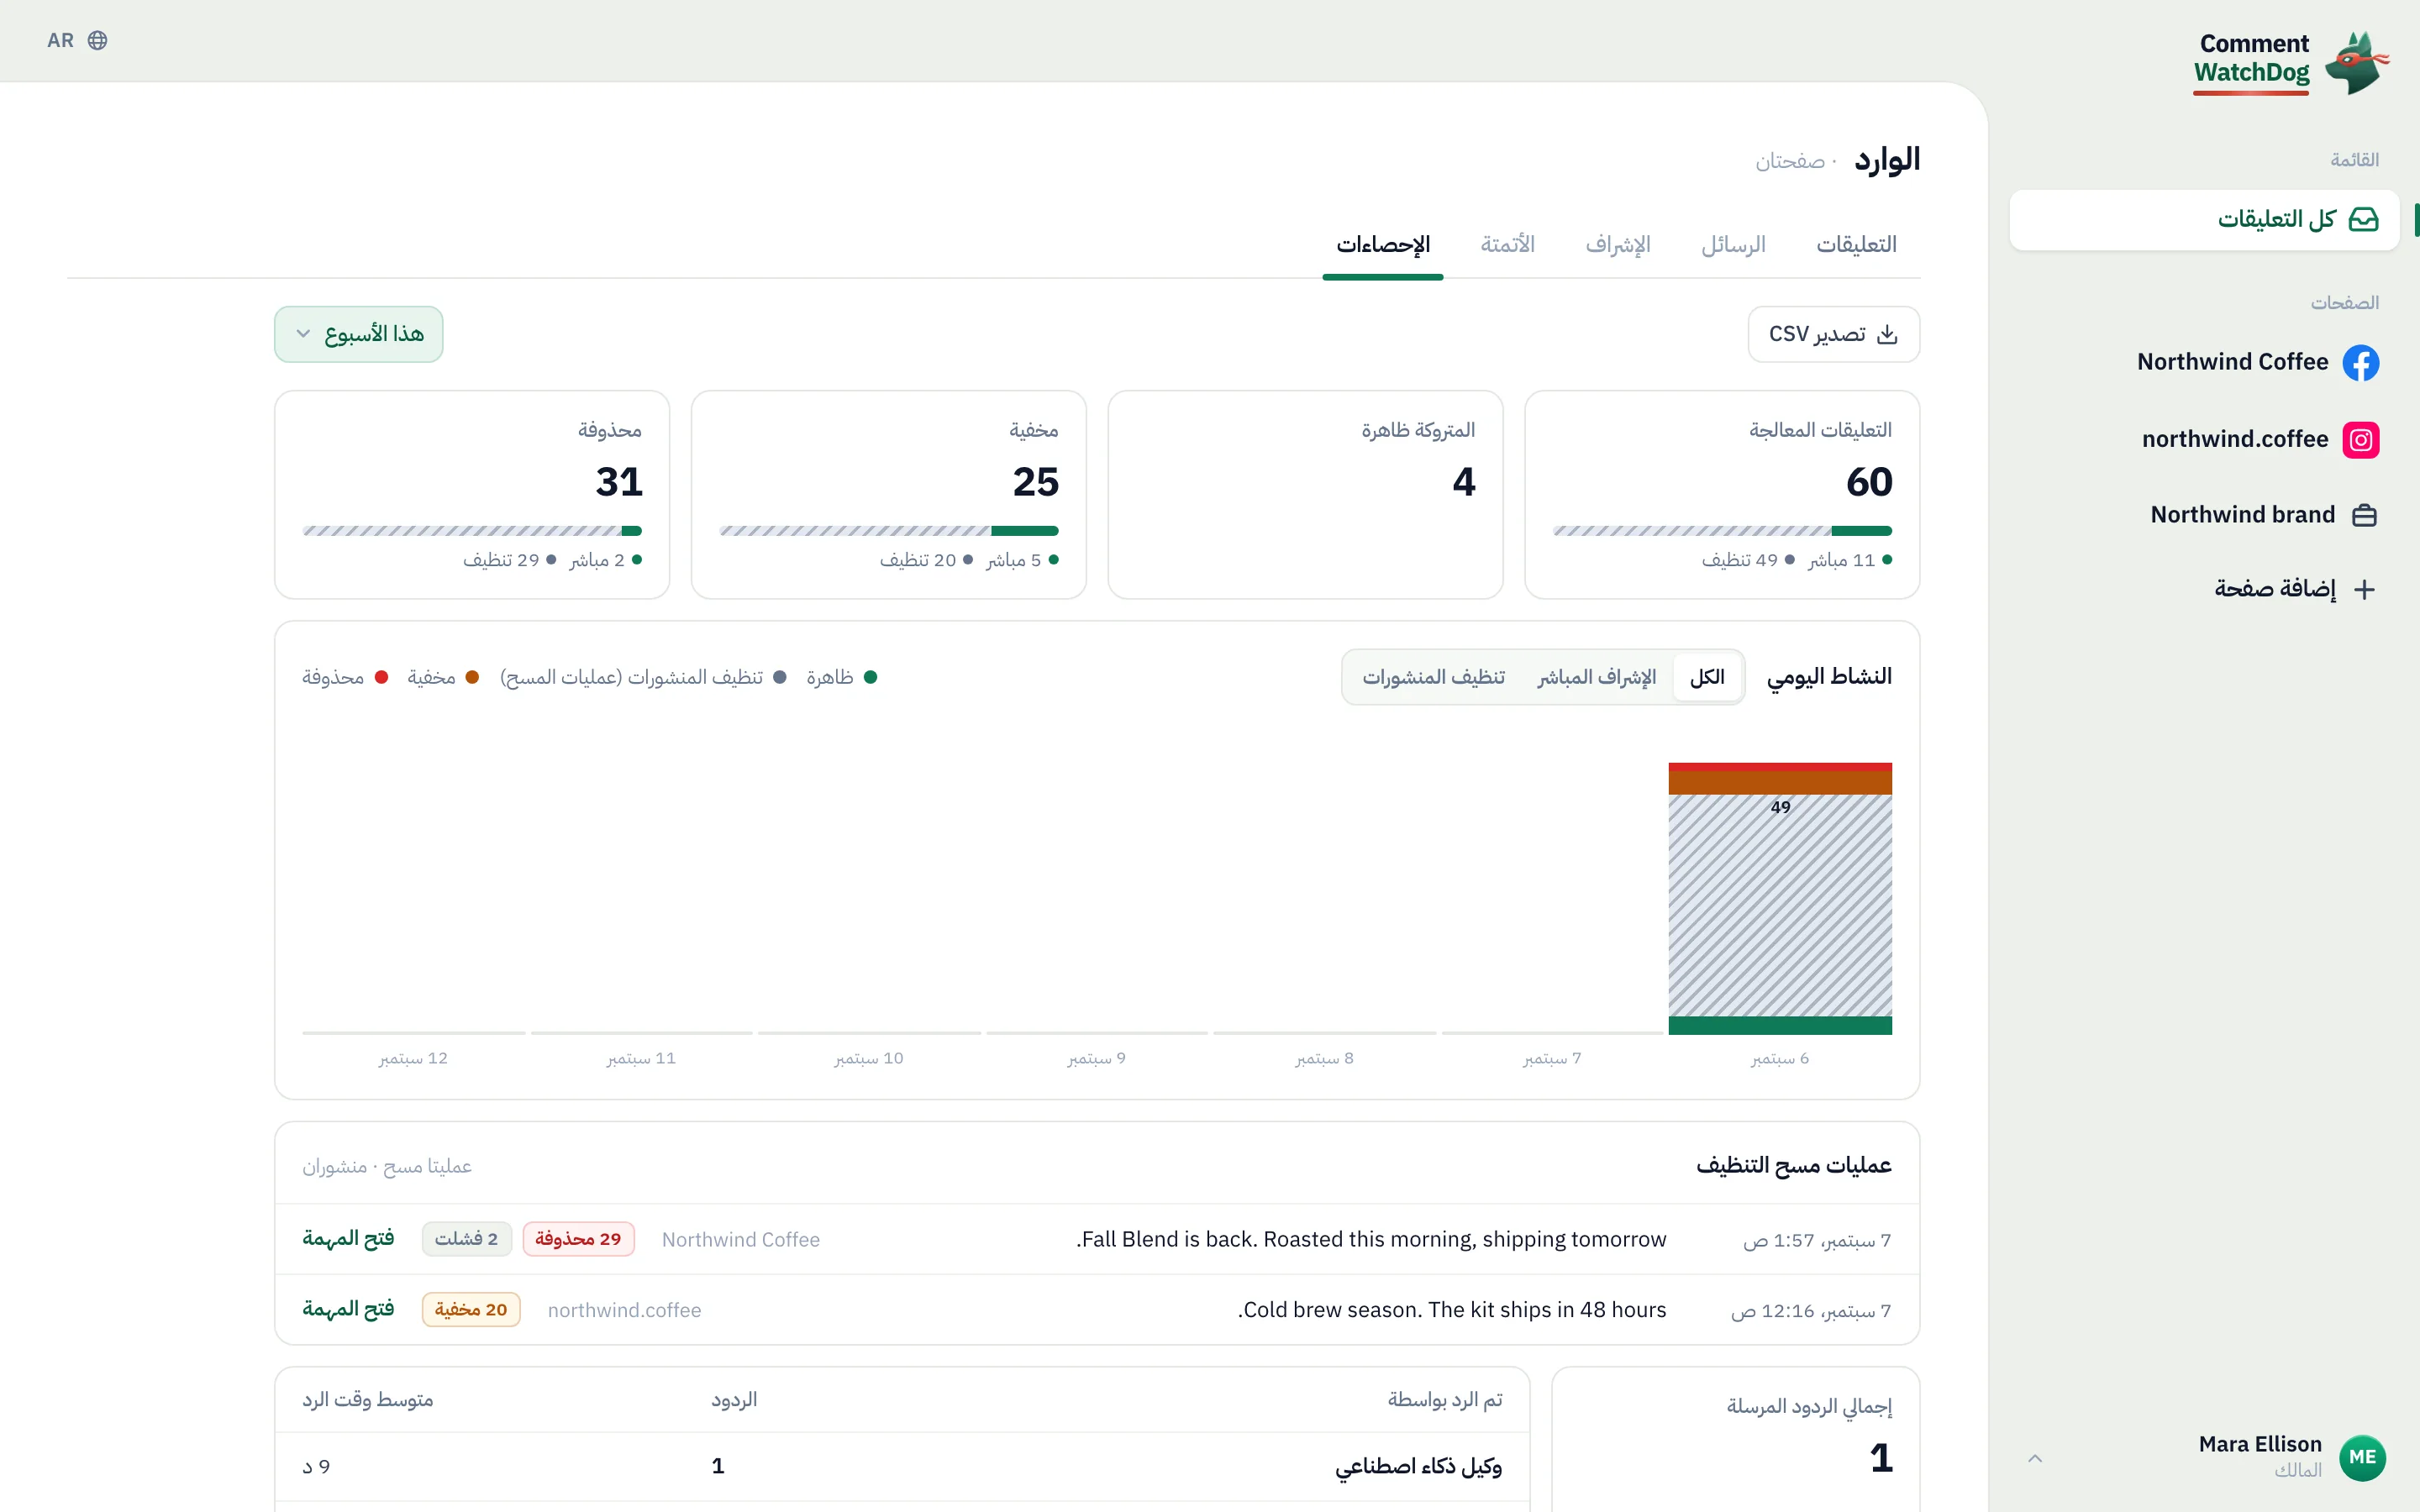Toggle the red محذوفة legend dot

381,677
